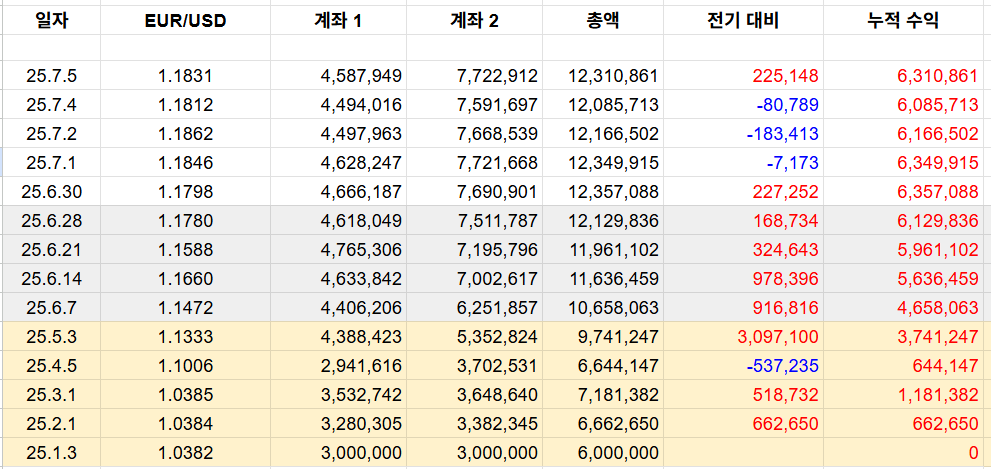This screenshot has width=991, height=469.
Task: Select the exchange rate cell 1.1333
Action: [x=185, y=337]
